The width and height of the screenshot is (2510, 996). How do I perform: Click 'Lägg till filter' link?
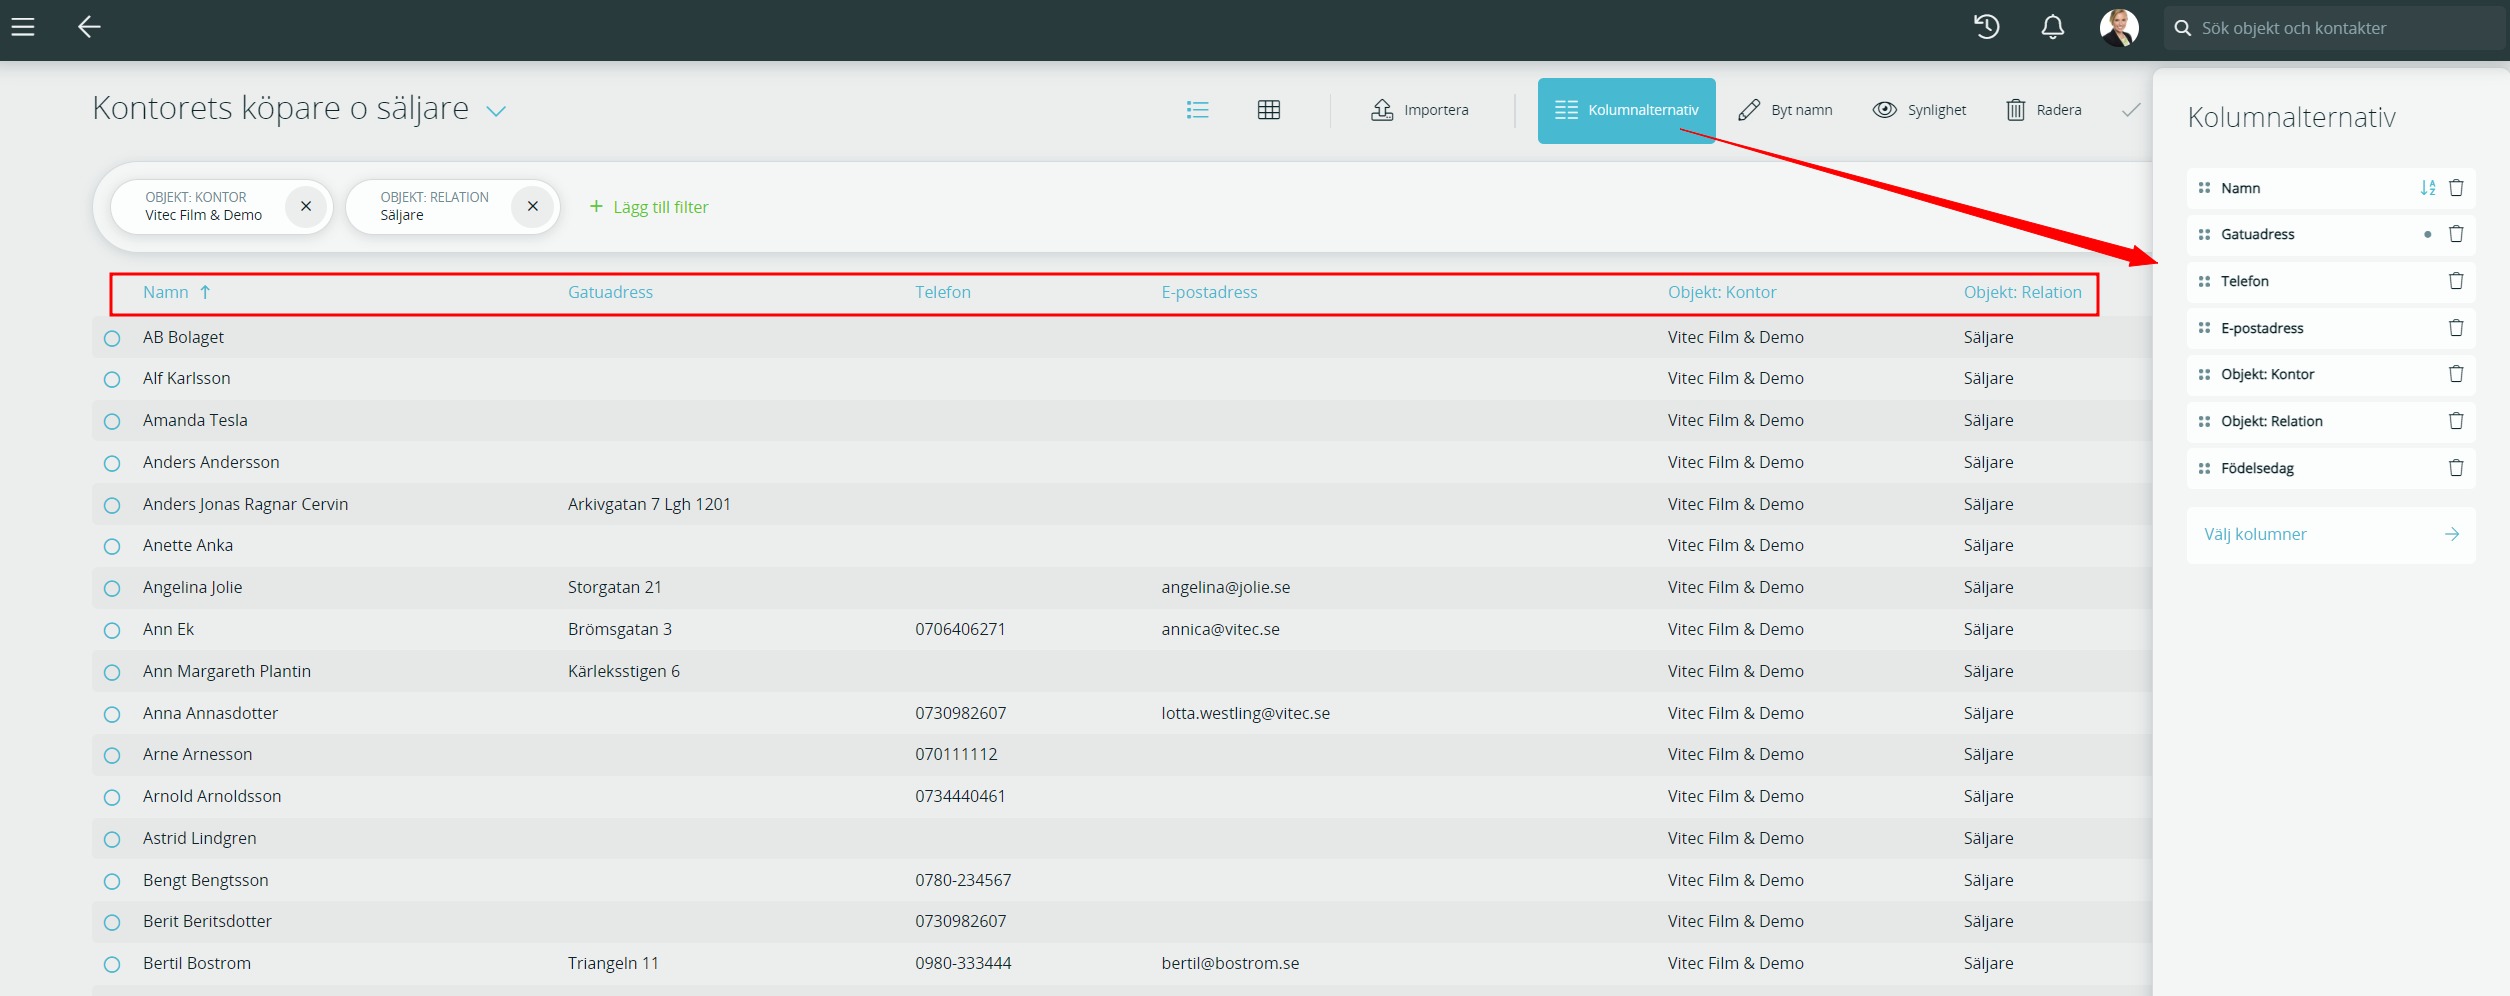pos(649,207)
